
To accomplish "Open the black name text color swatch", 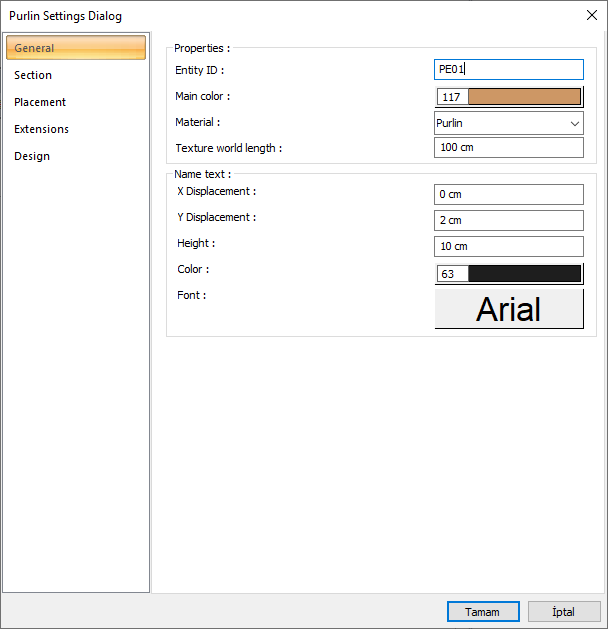I will (x=524, y=274).
